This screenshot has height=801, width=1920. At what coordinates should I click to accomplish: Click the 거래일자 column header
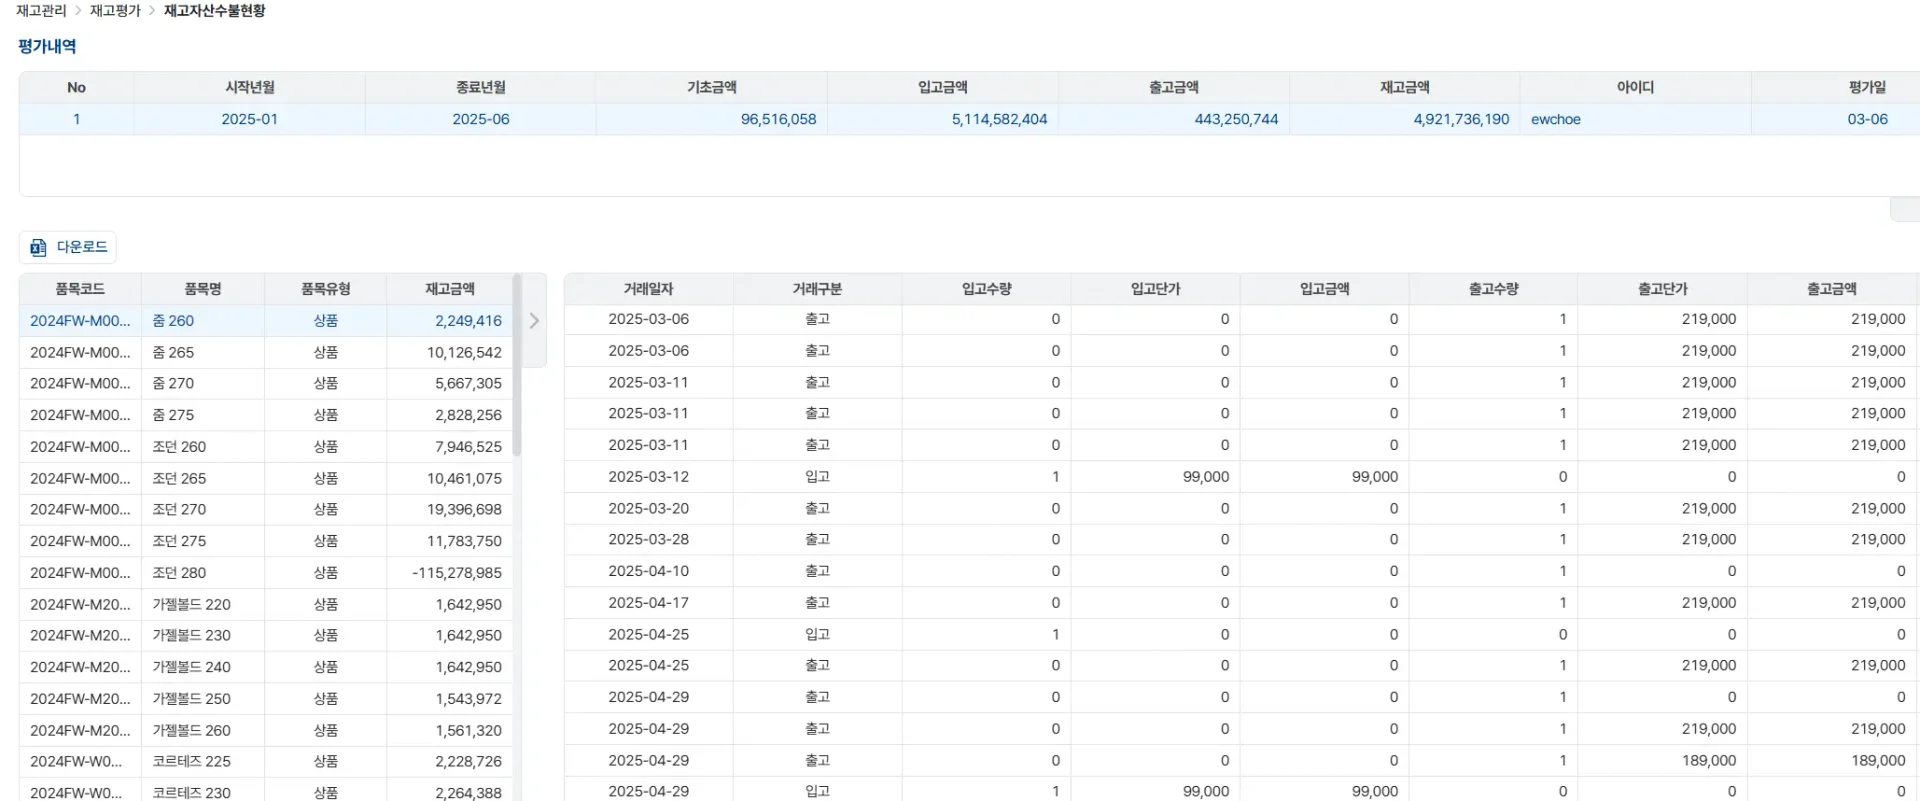[x=648, y=289]
